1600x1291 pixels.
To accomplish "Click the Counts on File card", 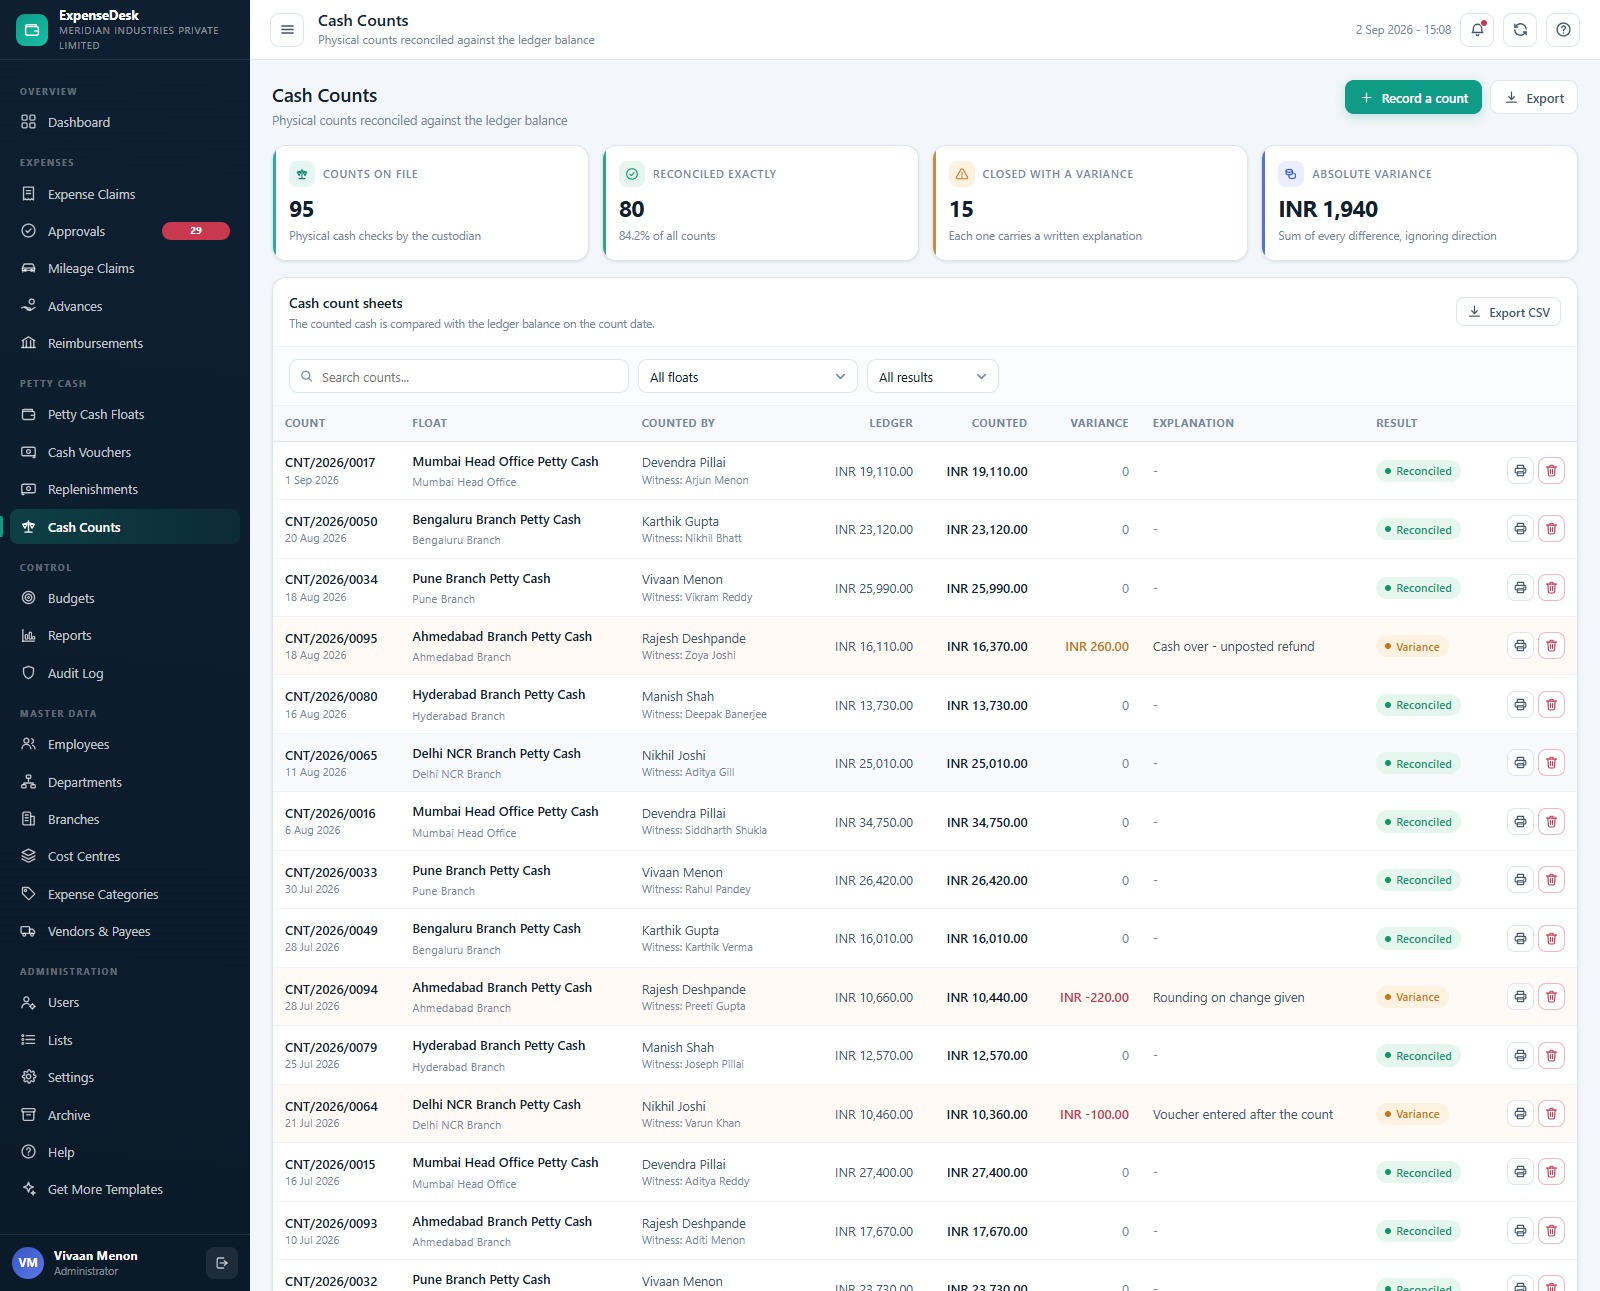I will [431, 203].
